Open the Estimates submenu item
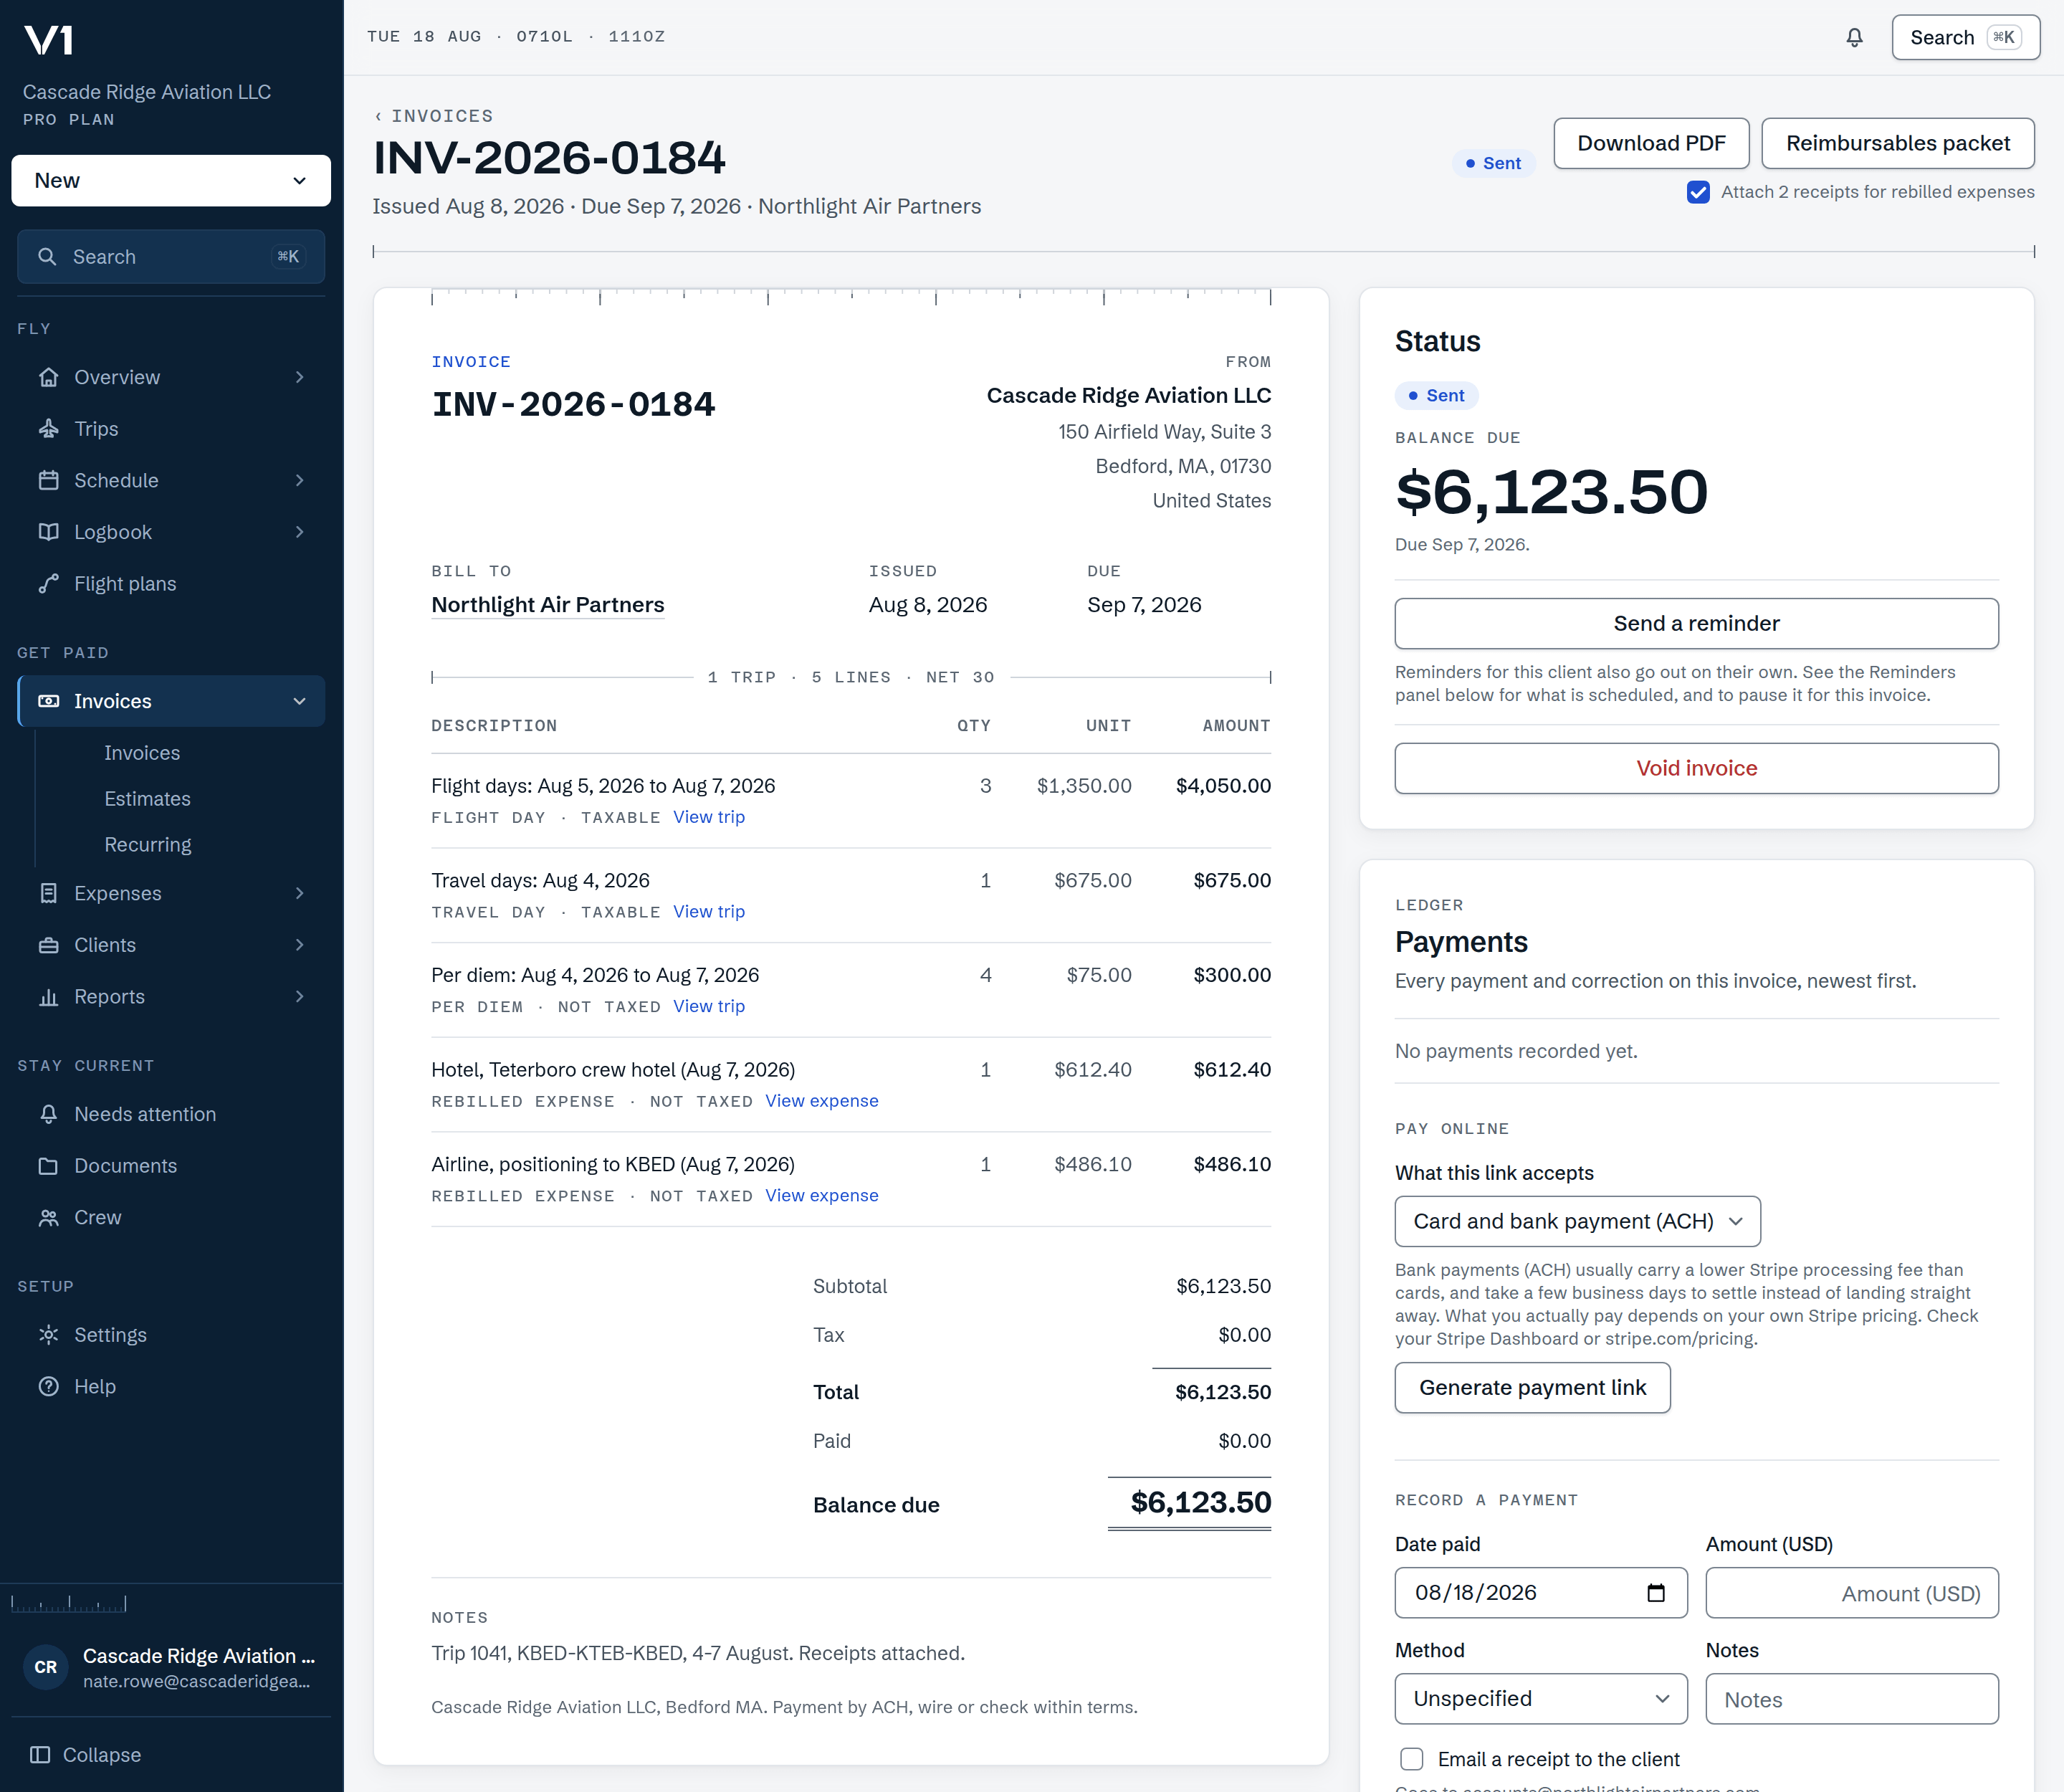The image size is (2064, 1792). (x=147, y=799)
